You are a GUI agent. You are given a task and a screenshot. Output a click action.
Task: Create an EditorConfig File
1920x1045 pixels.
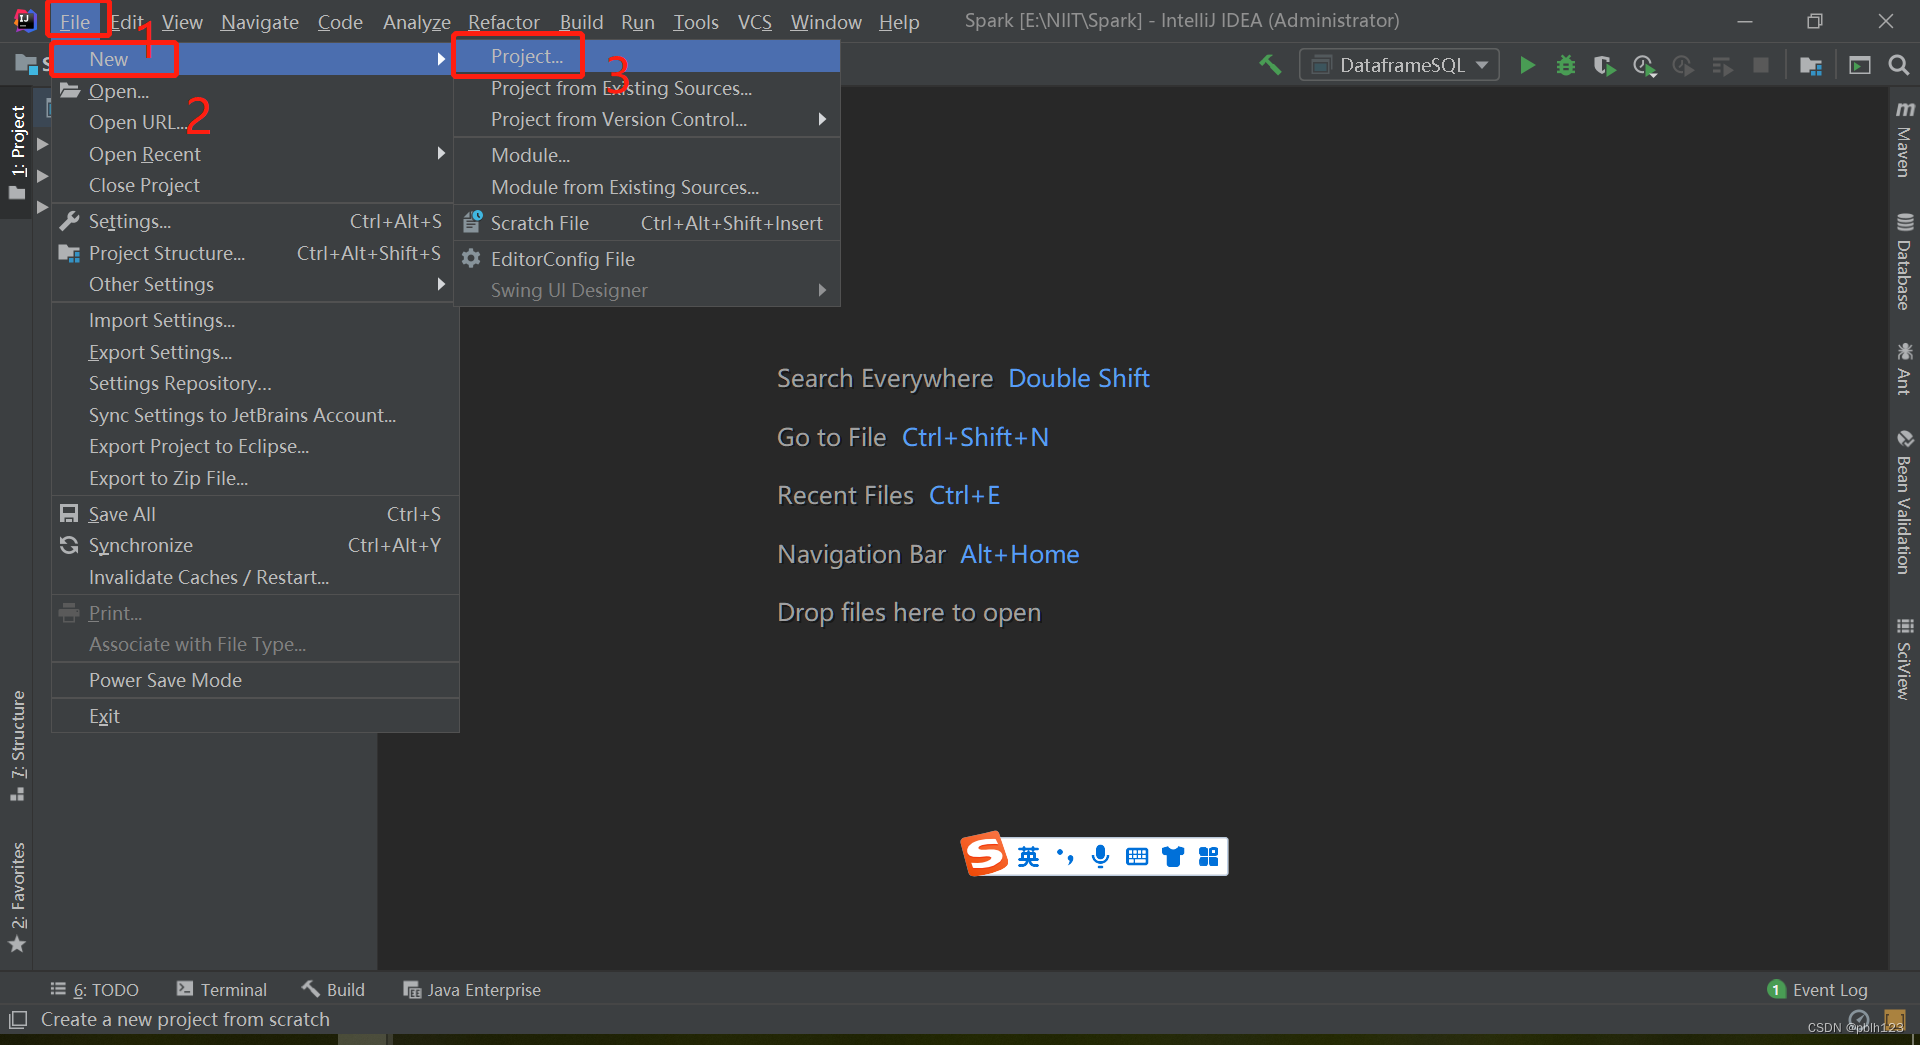647,259
